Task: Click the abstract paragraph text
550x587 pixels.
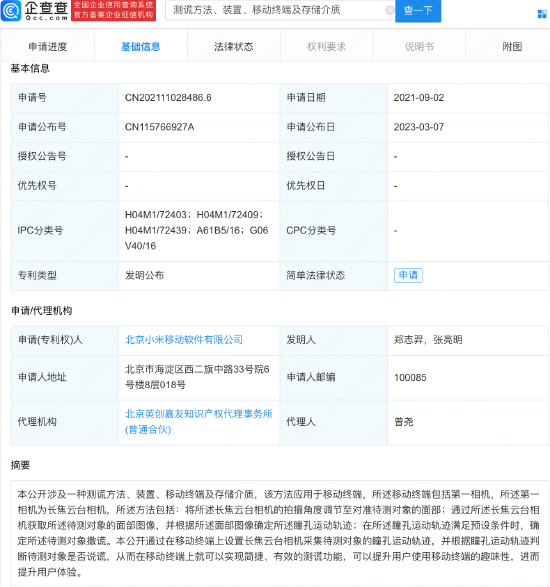Action: pyautogui.click(x=278, y=533)
